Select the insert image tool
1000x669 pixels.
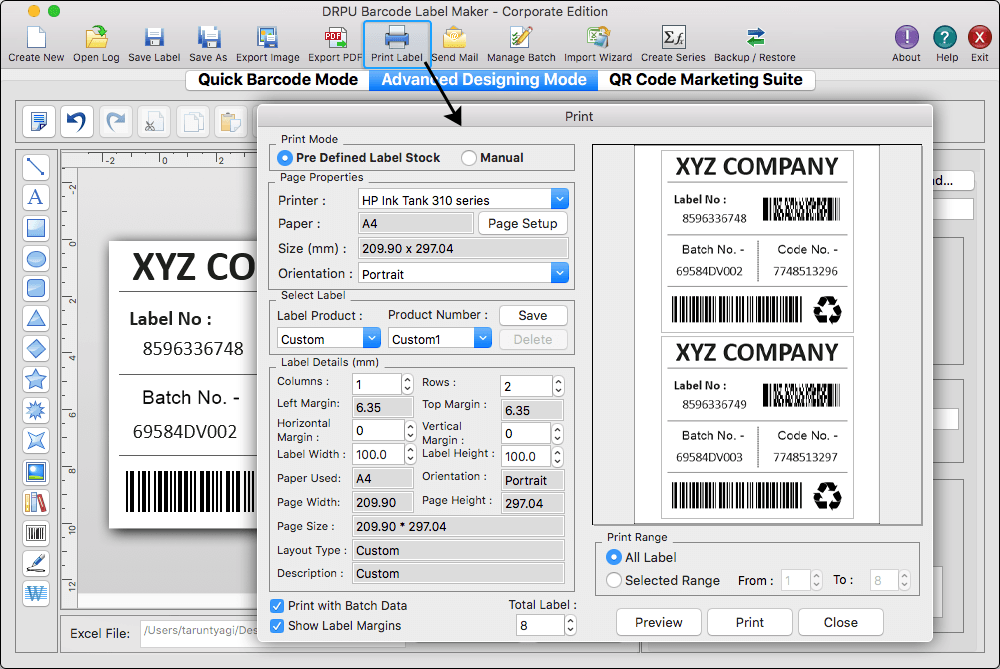[x=36, y=472]
